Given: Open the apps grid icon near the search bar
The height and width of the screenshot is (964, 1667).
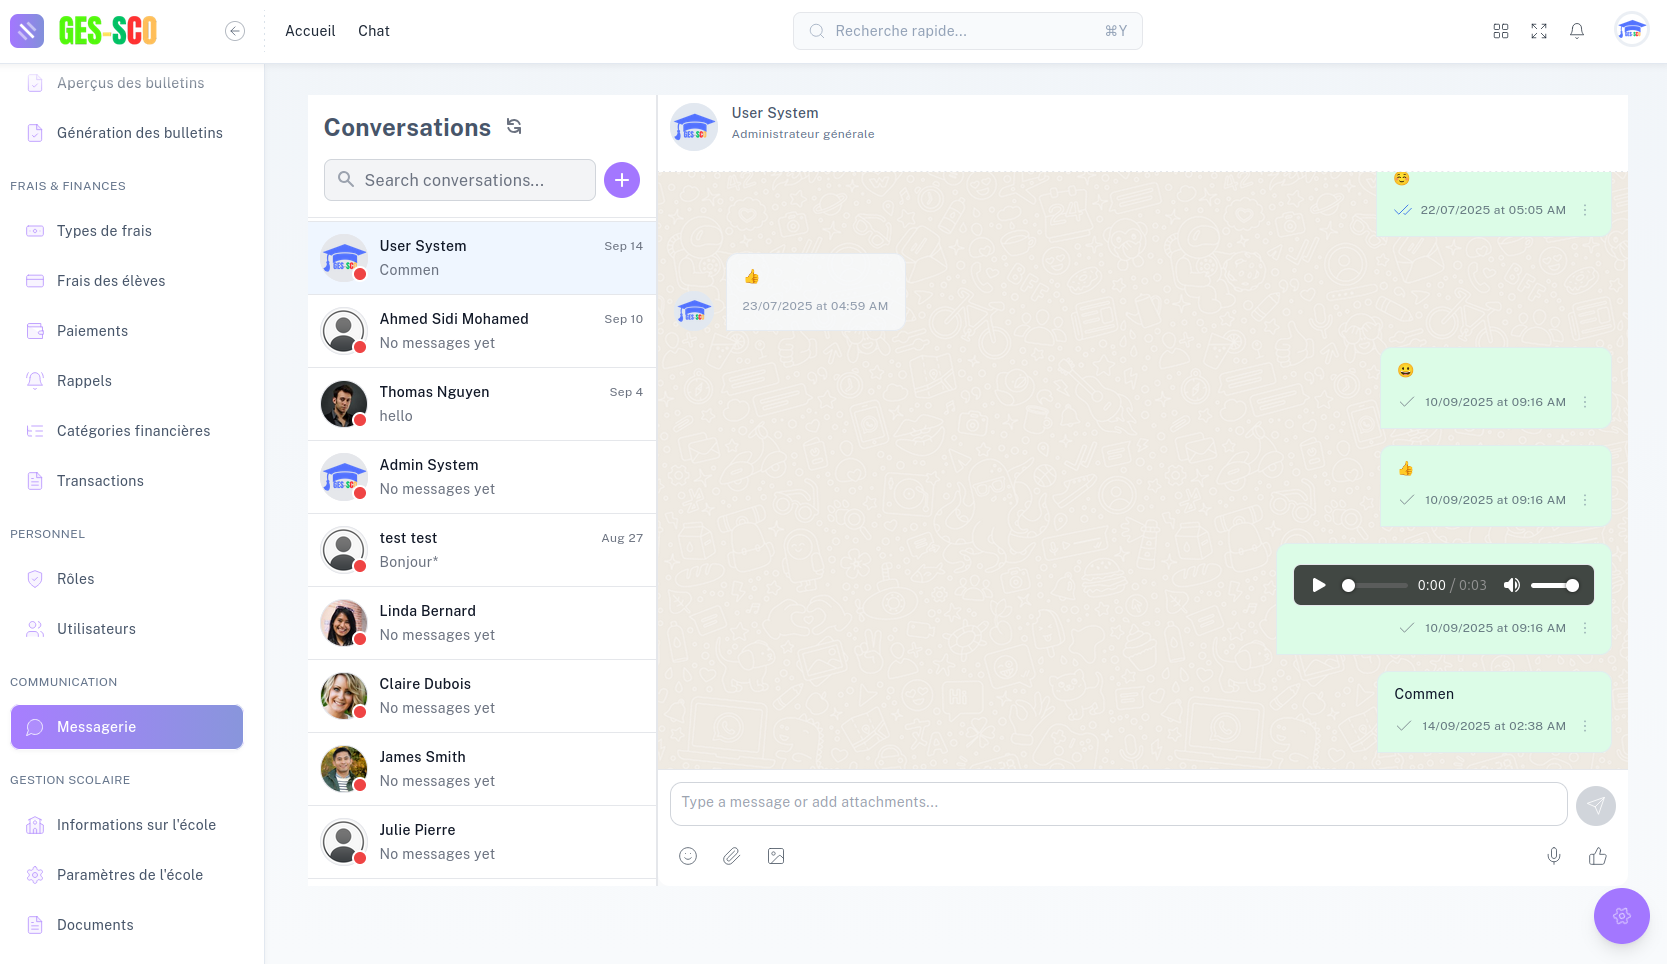Looking at the screenshot, I should coord(1501,31).
